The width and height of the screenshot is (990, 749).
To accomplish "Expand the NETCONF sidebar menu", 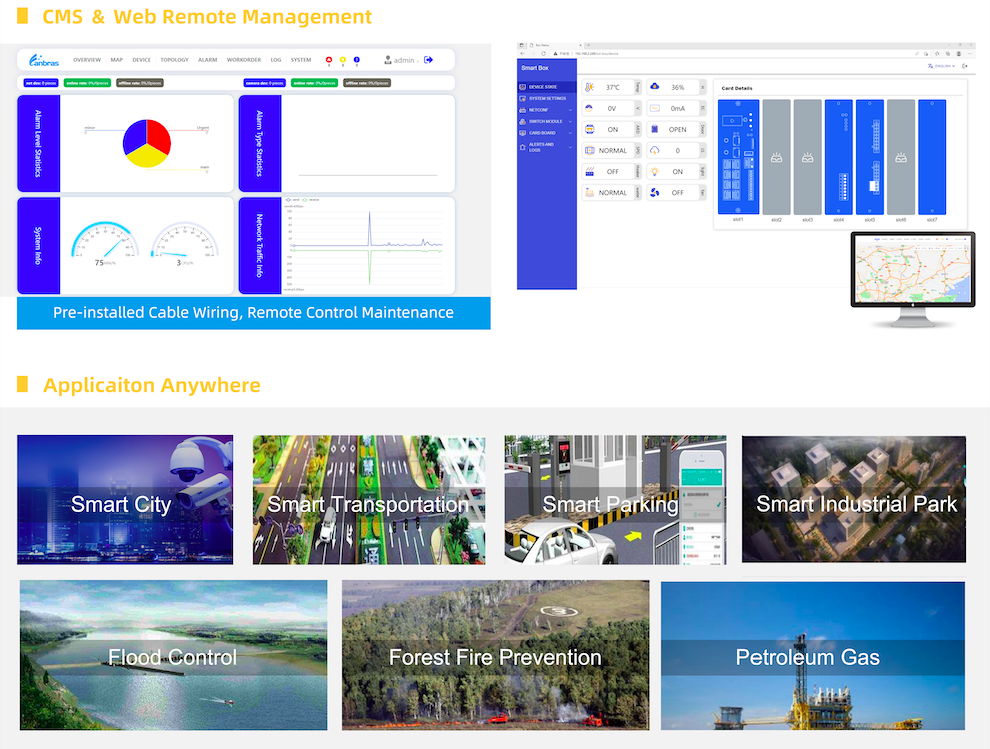I will click(538, 110).
